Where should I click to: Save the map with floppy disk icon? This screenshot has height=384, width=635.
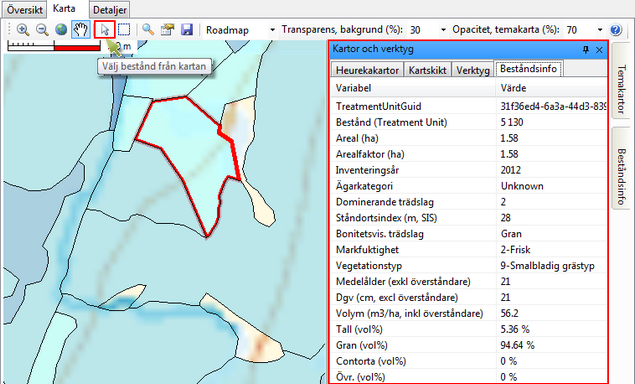pos(187,30)
